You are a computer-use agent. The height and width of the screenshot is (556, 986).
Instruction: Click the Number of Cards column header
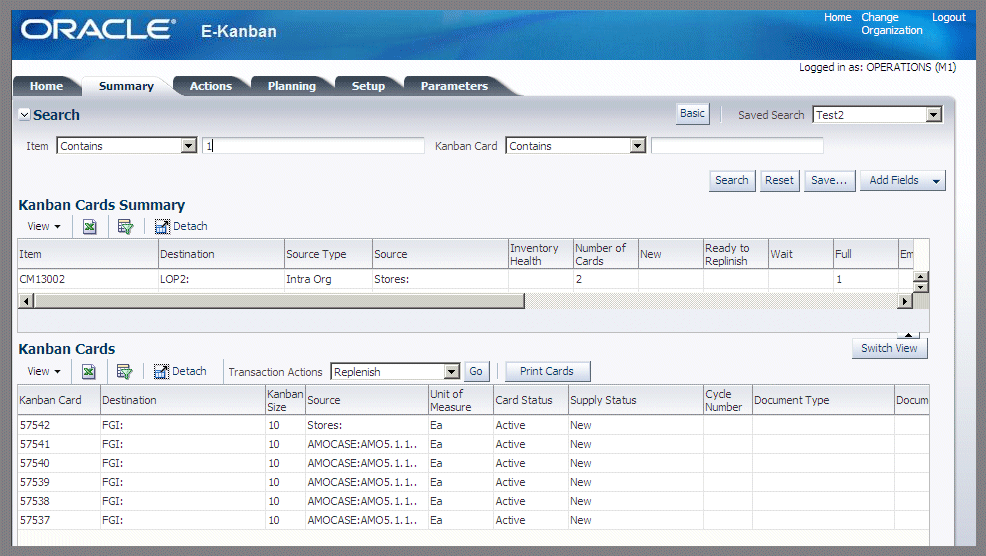606,254
